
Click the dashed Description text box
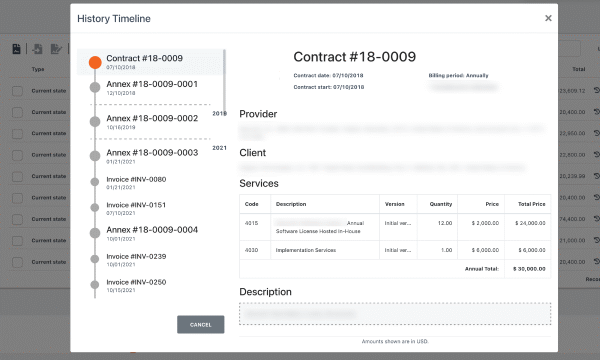pos(395,314)
